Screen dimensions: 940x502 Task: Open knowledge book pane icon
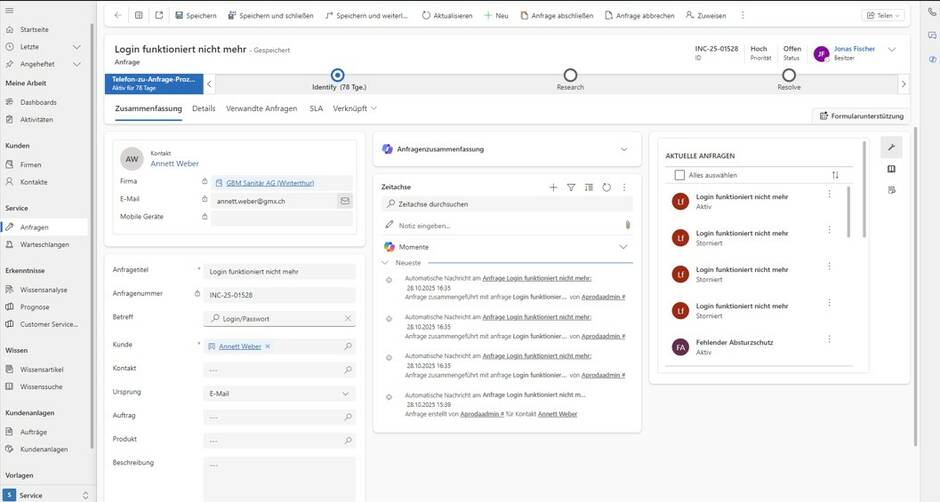[x=891, y=169]
